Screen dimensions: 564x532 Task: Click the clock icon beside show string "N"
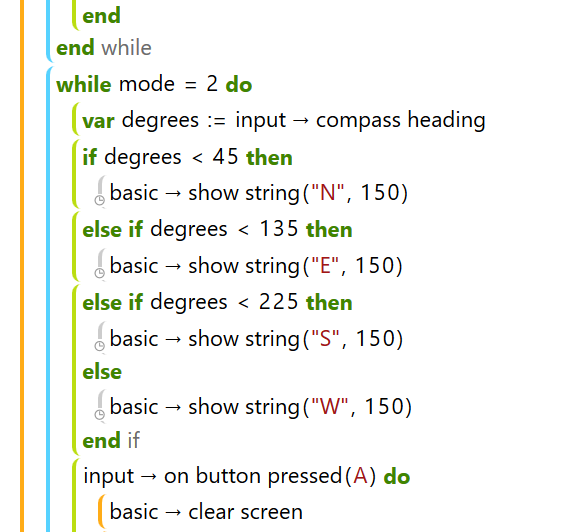coord(100,200)
